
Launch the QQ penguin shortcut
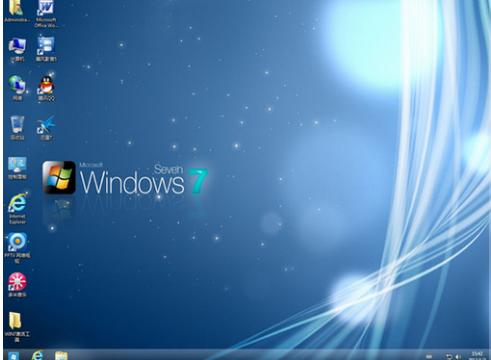coord(46,87)
